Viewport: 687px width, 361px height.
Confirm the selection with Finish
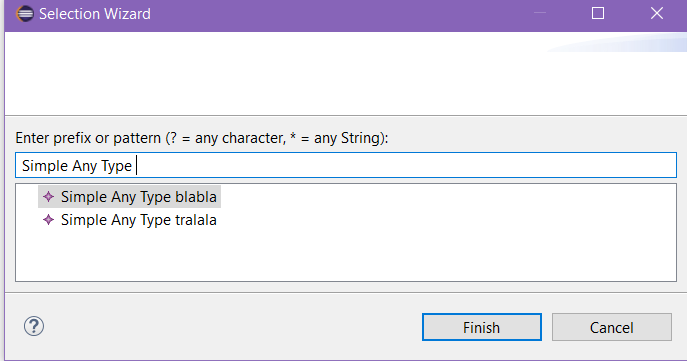coord(482,327)
